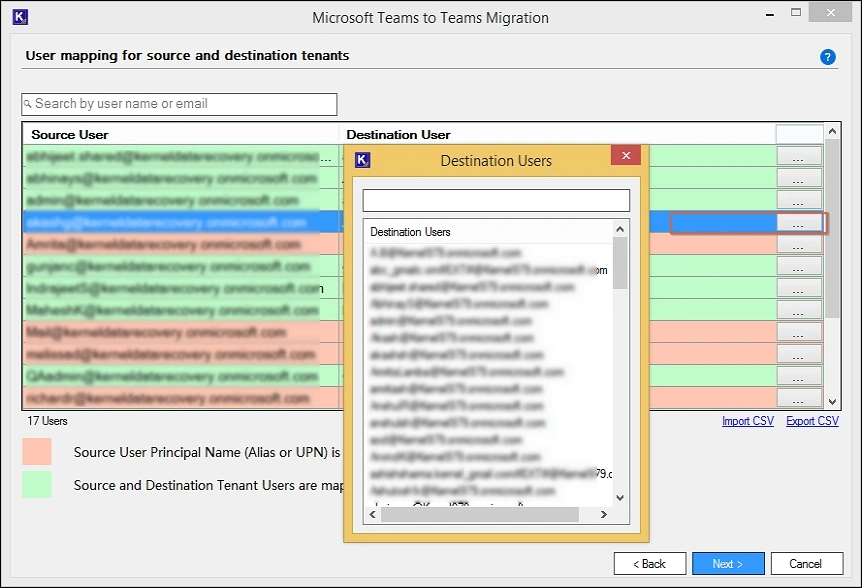Open help with the blue question mark icon
Screen dimensions: 862x588
(827, 57)
